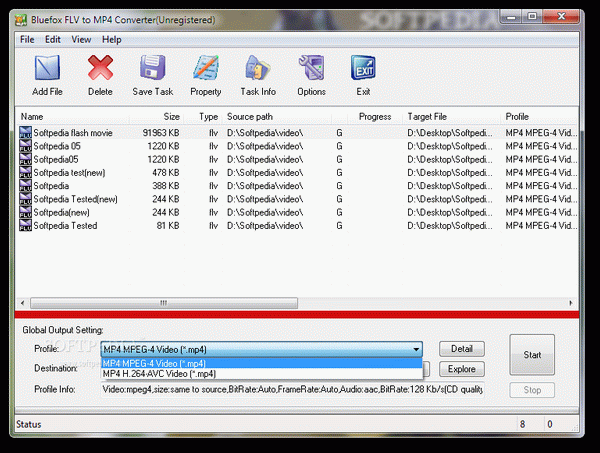Open the File menu
Screen dimensions: 600x453
tap(27, 39)
